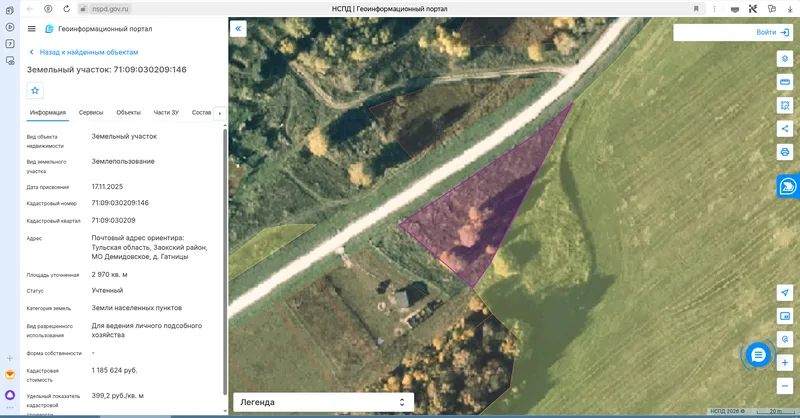Collapse the side panel with double chevron
The height and width of the screenshot is (418, 800).
point(238,29)
